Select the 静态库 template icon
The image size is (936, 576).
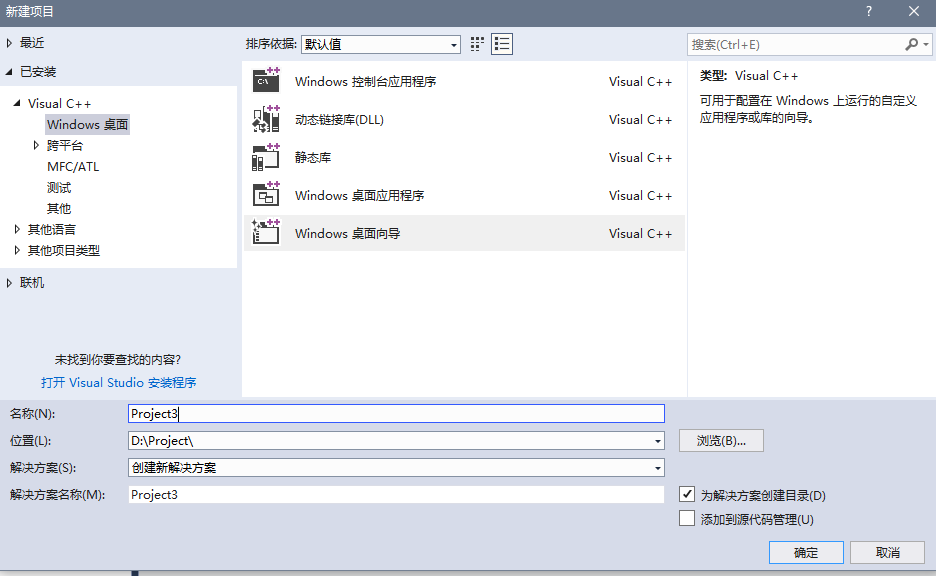tap(267, 157)
